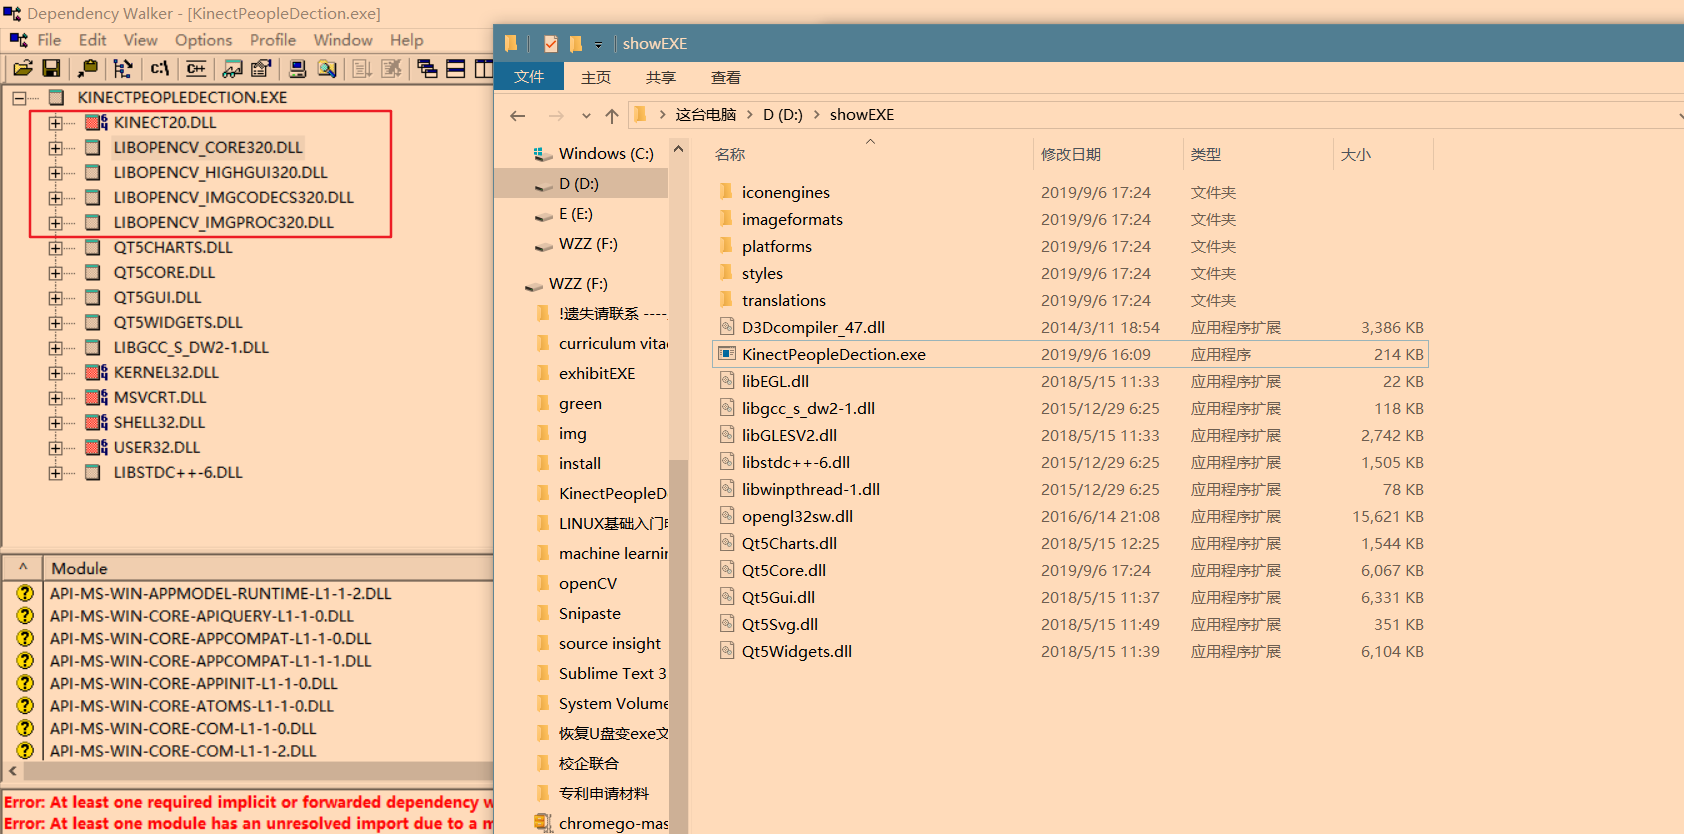Open the 查看 ribbon tab

pyautogui.click(x=726, y=77)
